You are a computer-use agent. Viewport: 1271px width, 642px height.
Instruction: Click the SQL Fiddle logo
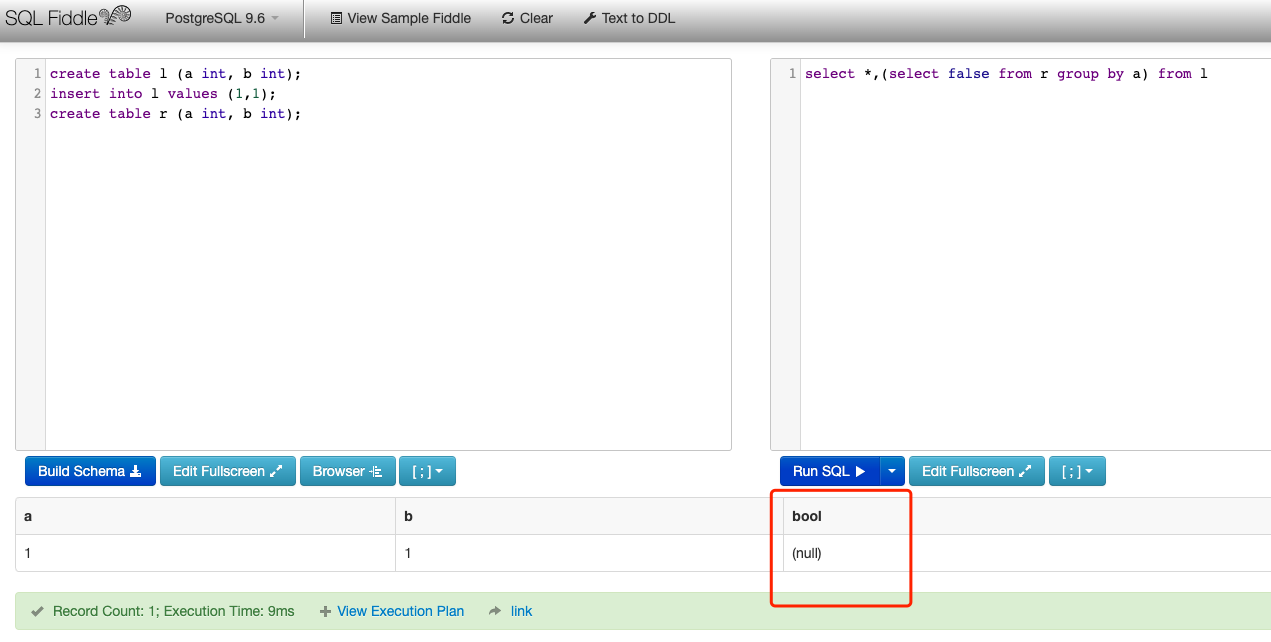click(68, 18)
